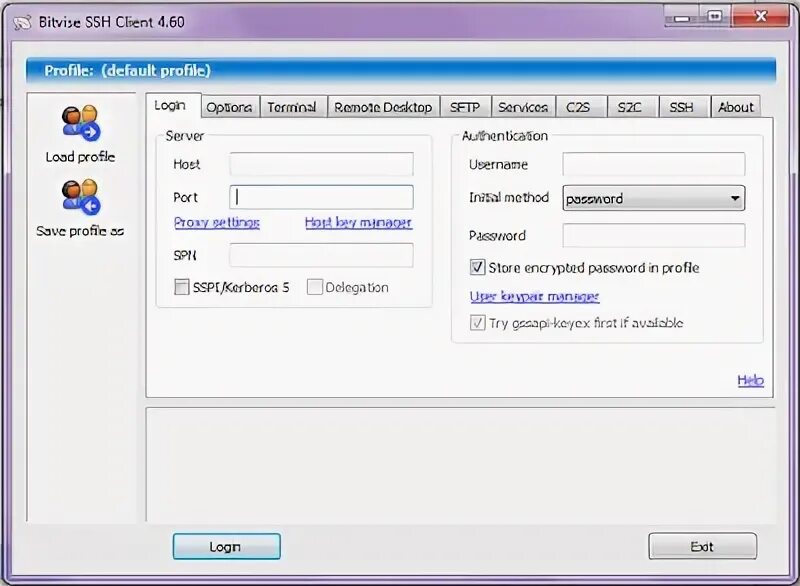Click the Load profile icon
This screenshot has width=800, height=586.
coord(81,123)
